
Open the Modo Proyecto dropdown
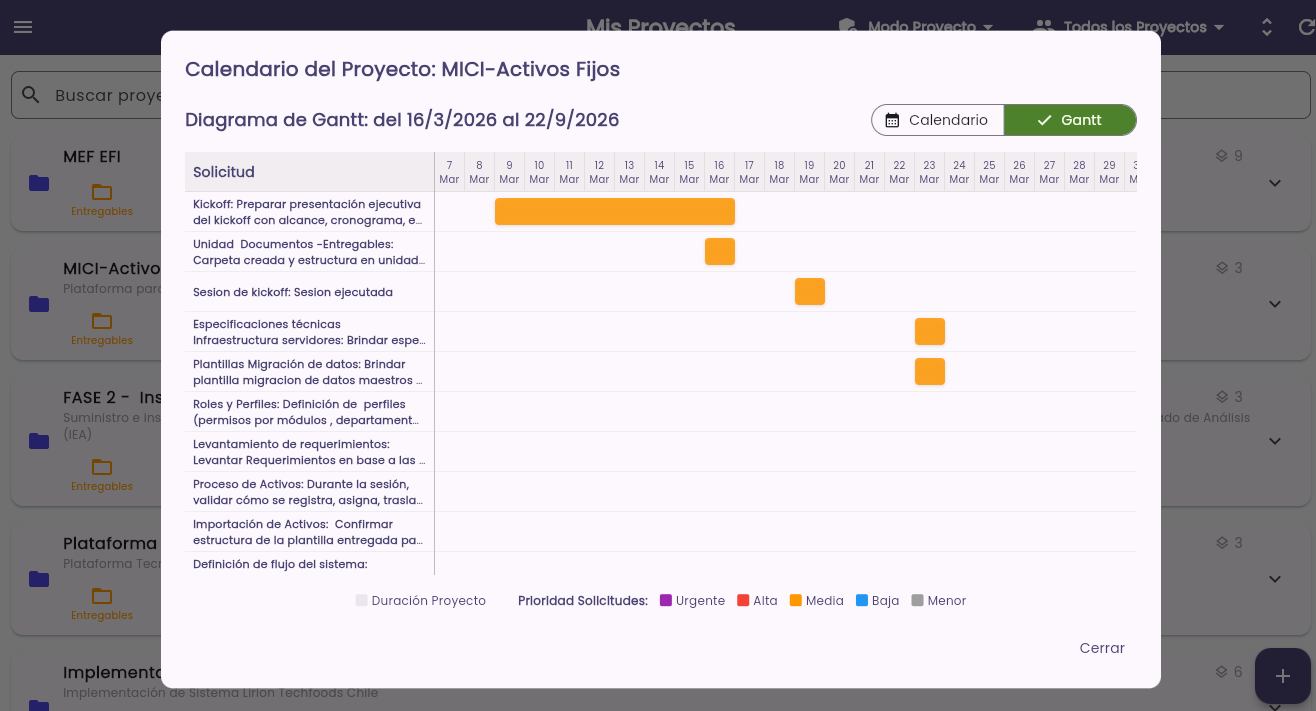916,27
